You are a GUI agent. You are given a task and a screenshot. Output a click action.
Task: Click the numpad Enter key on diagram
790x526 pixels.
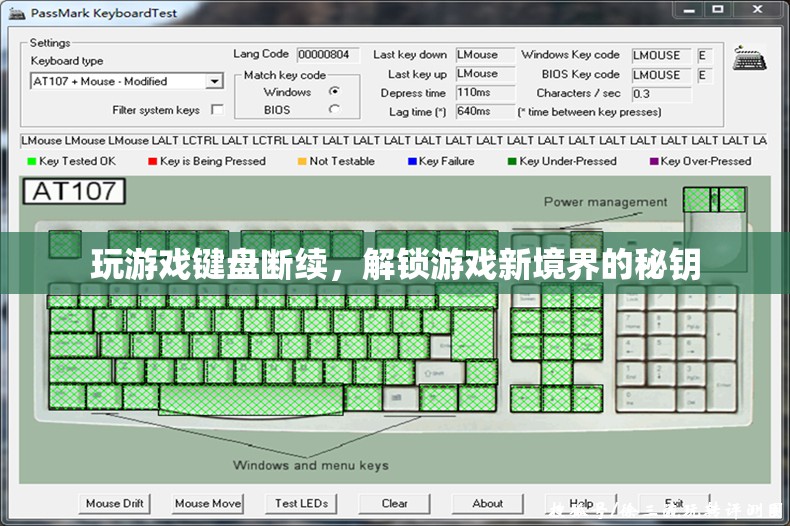[722, 387]
